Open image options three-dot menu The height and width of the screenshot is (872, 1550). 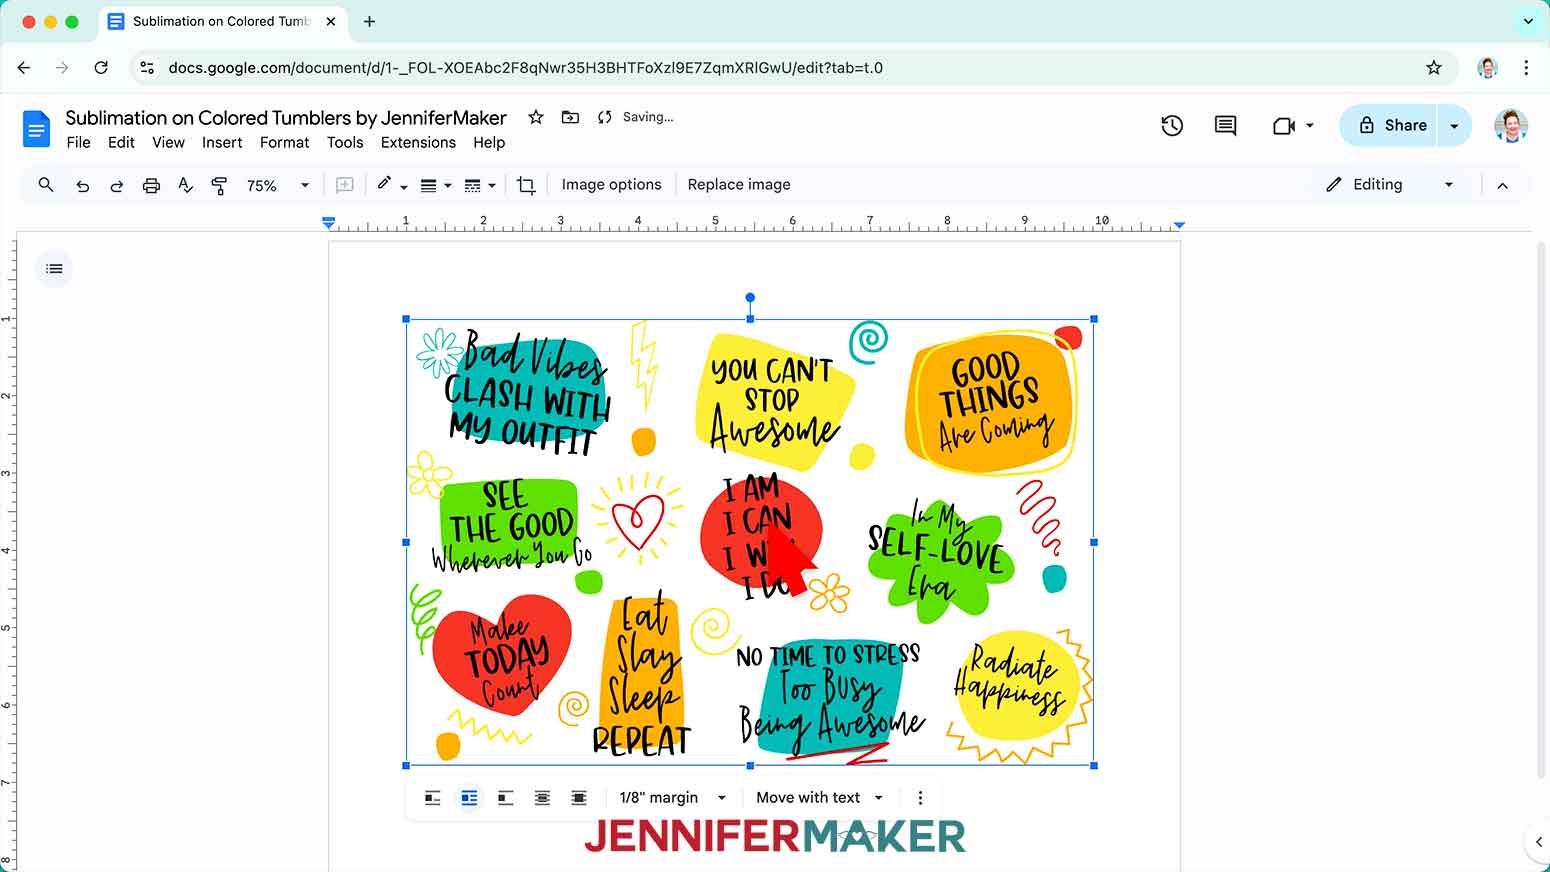920,798
